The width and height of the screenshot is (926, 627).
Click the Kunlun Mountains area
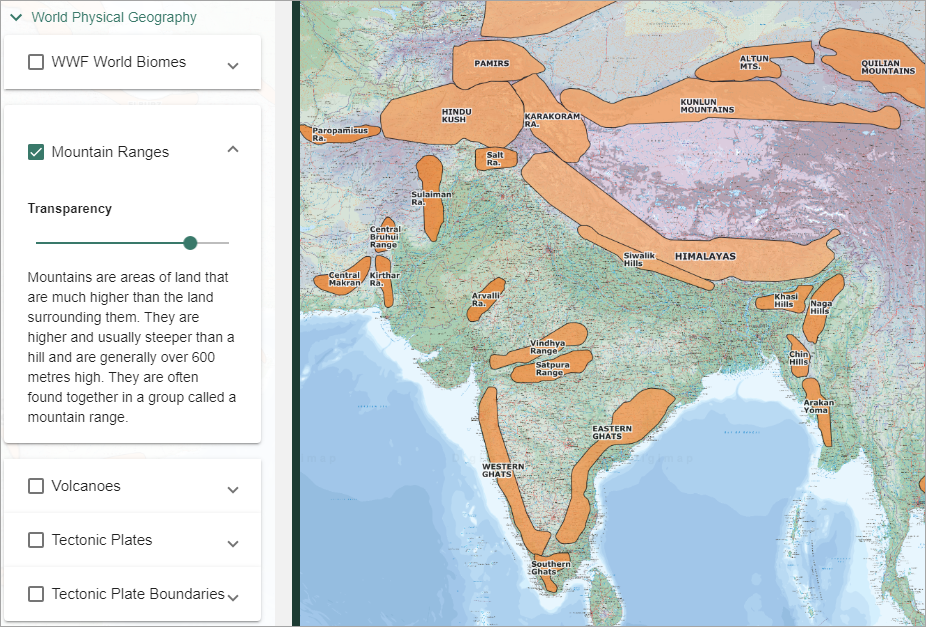(706, 105)
